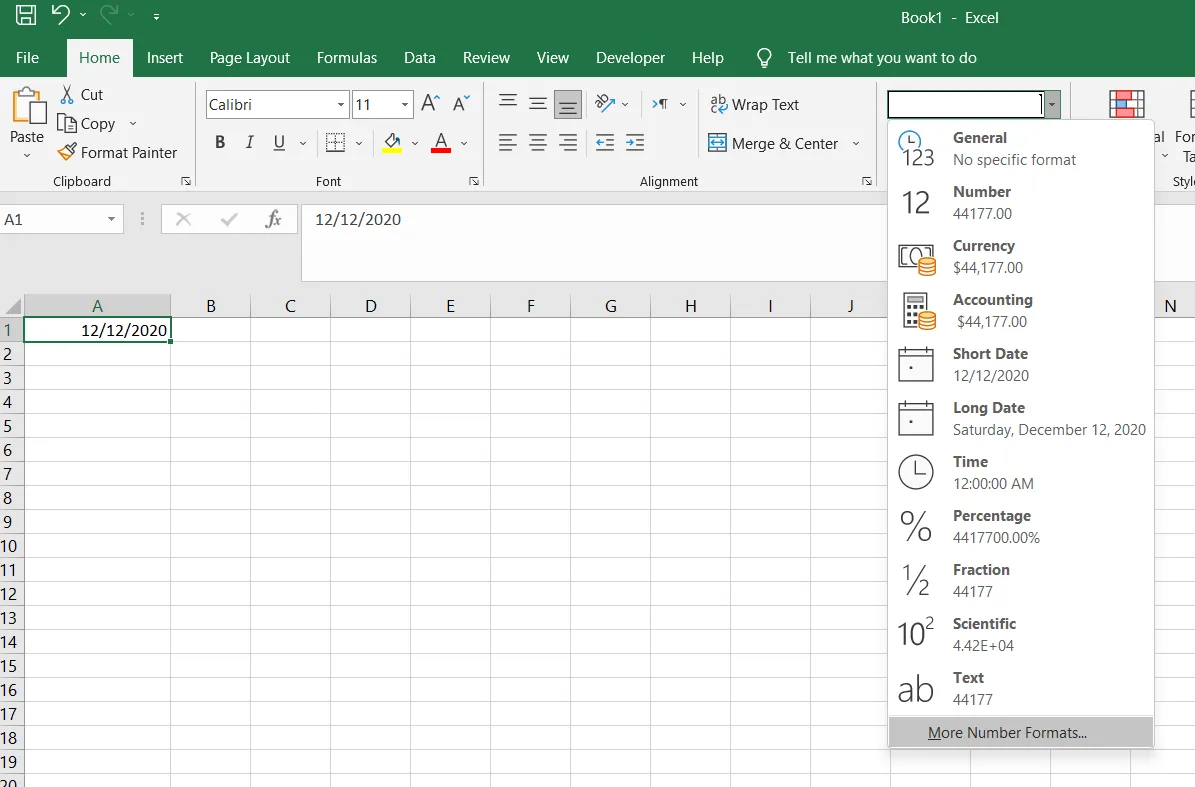Choose Percentage format option

pos(1021,526)
